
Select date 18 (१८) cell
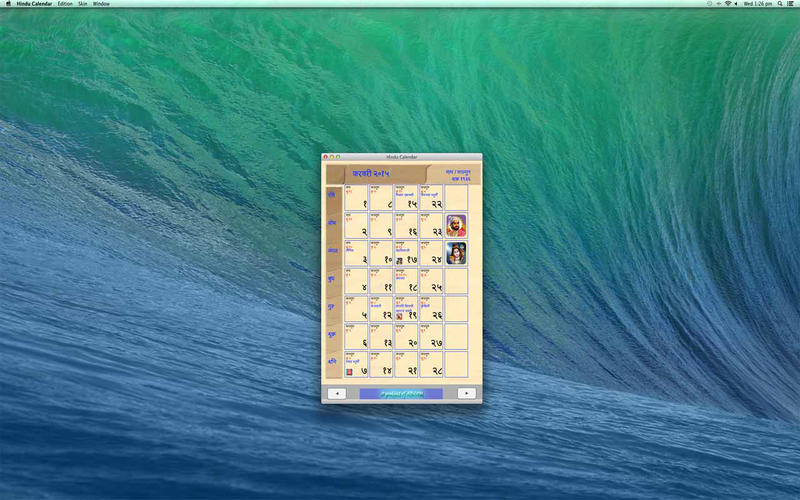click(x=406, y=281)
